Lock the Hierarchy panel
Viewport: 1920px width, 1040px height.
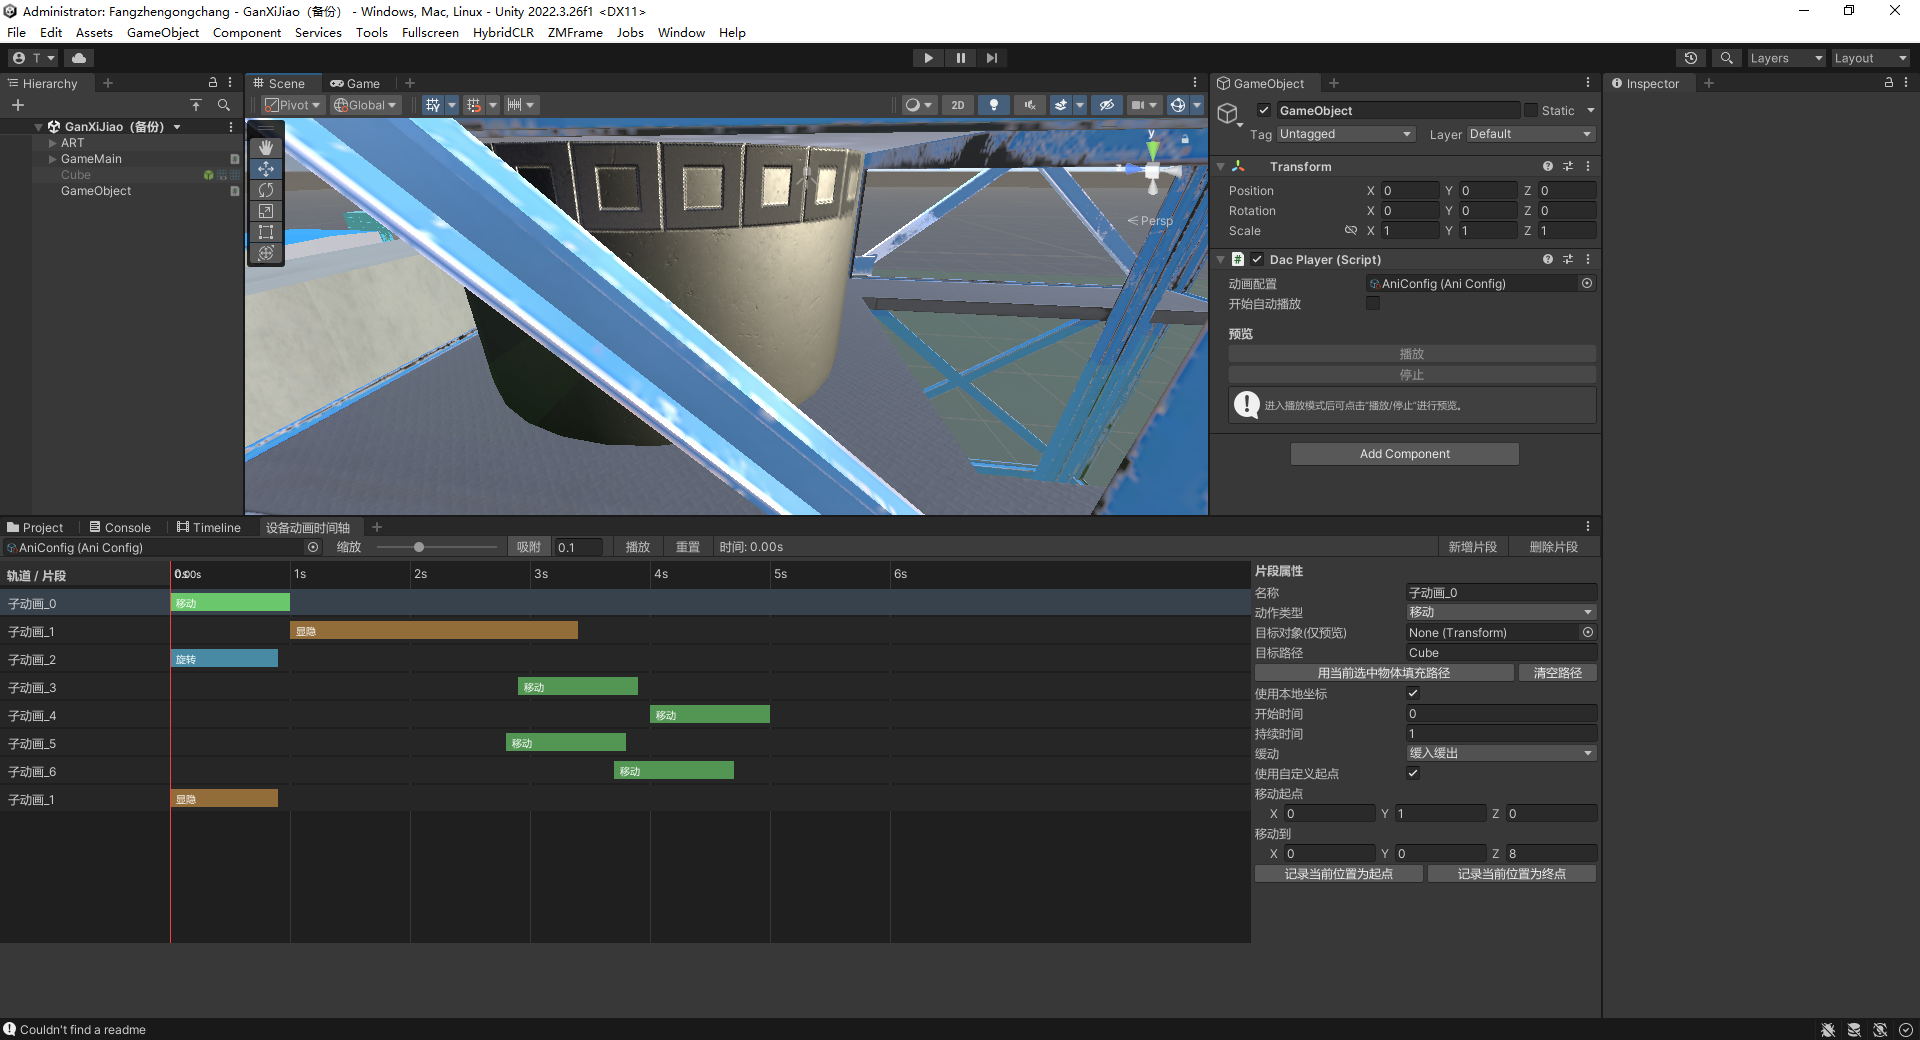(x=212, y=83)
